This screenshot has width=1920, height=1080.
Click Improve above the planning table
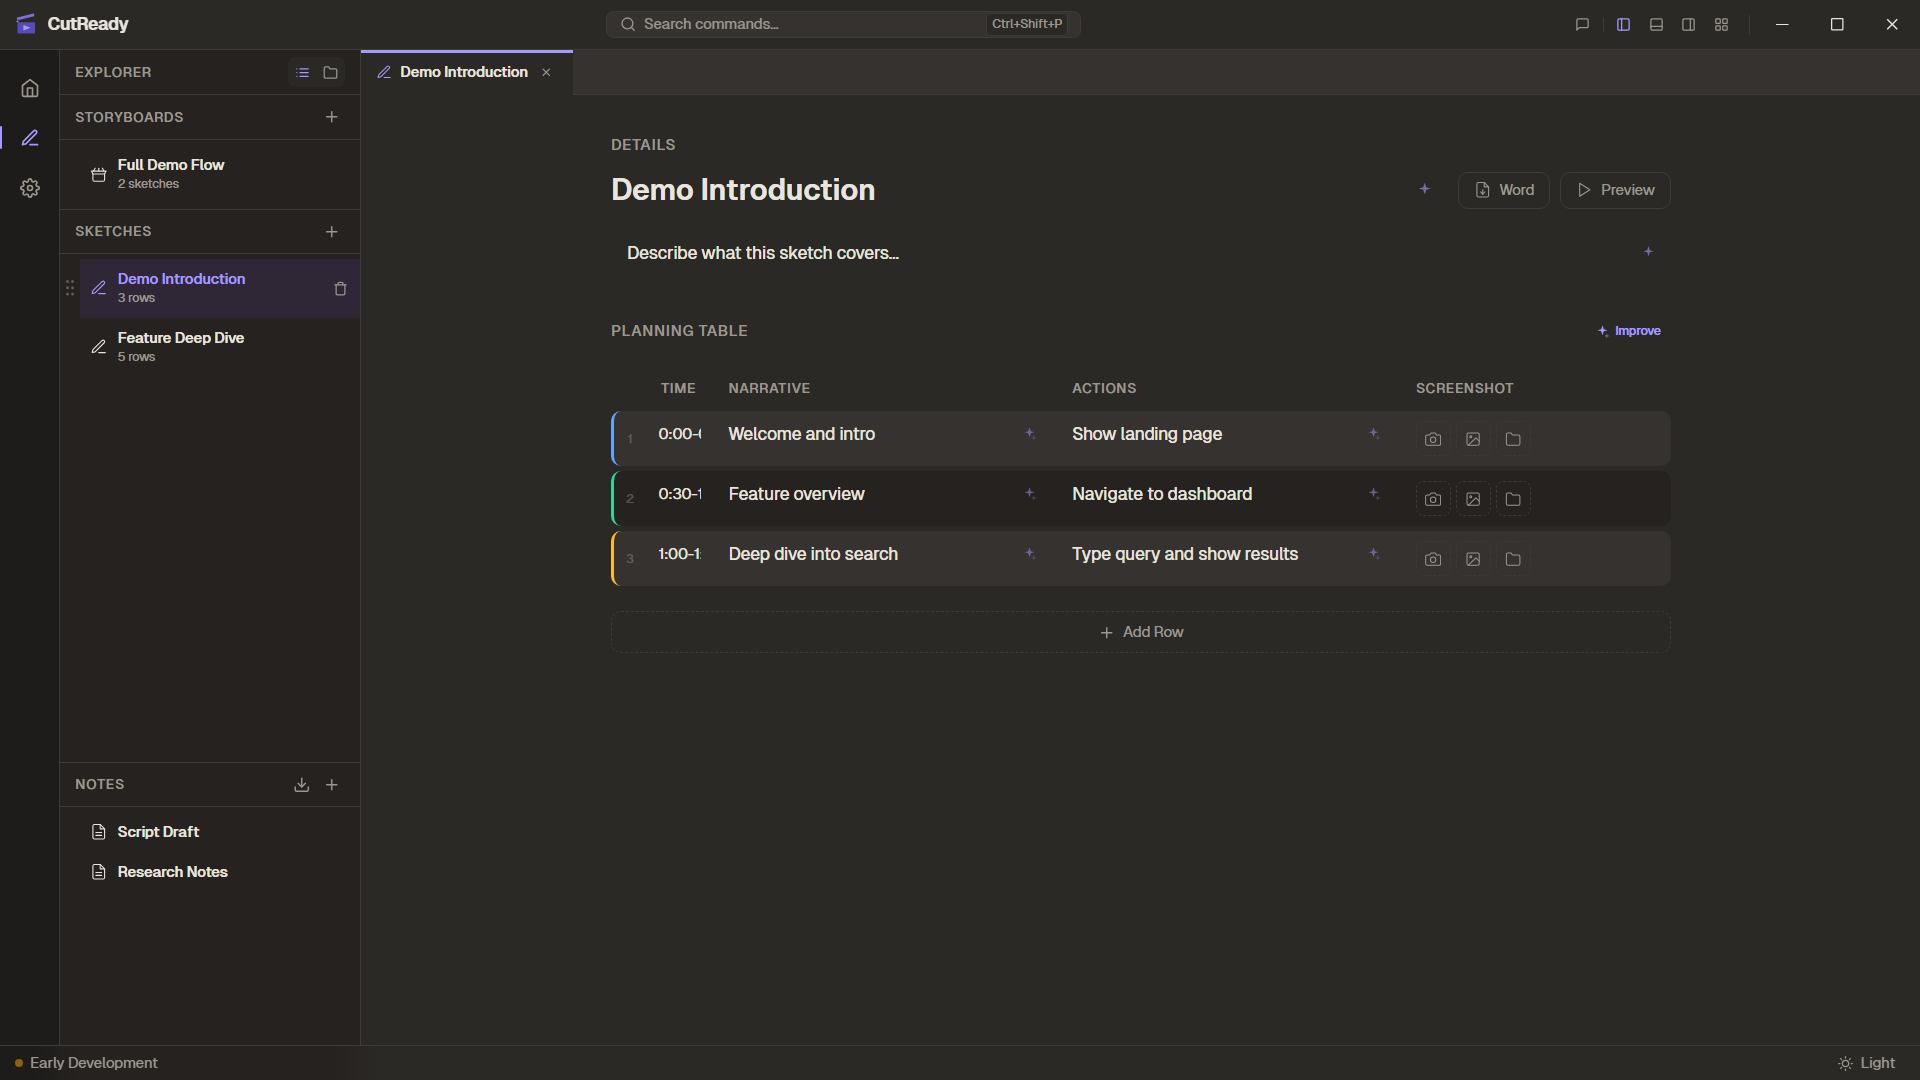(1629, 330)
